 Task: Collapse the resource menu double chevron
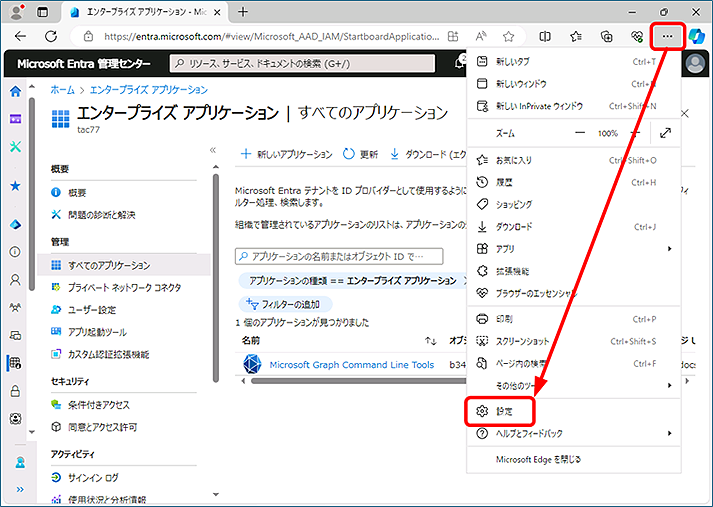coord(213,150)
